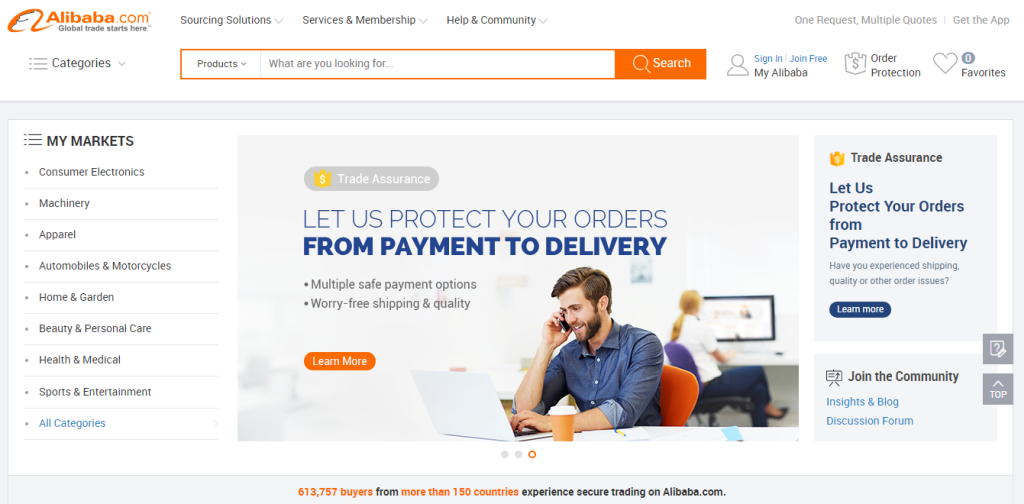Jump back up with the TOP arrow button
The height and width of the screenshot is (504, 1024).
[x=997, y=389]
